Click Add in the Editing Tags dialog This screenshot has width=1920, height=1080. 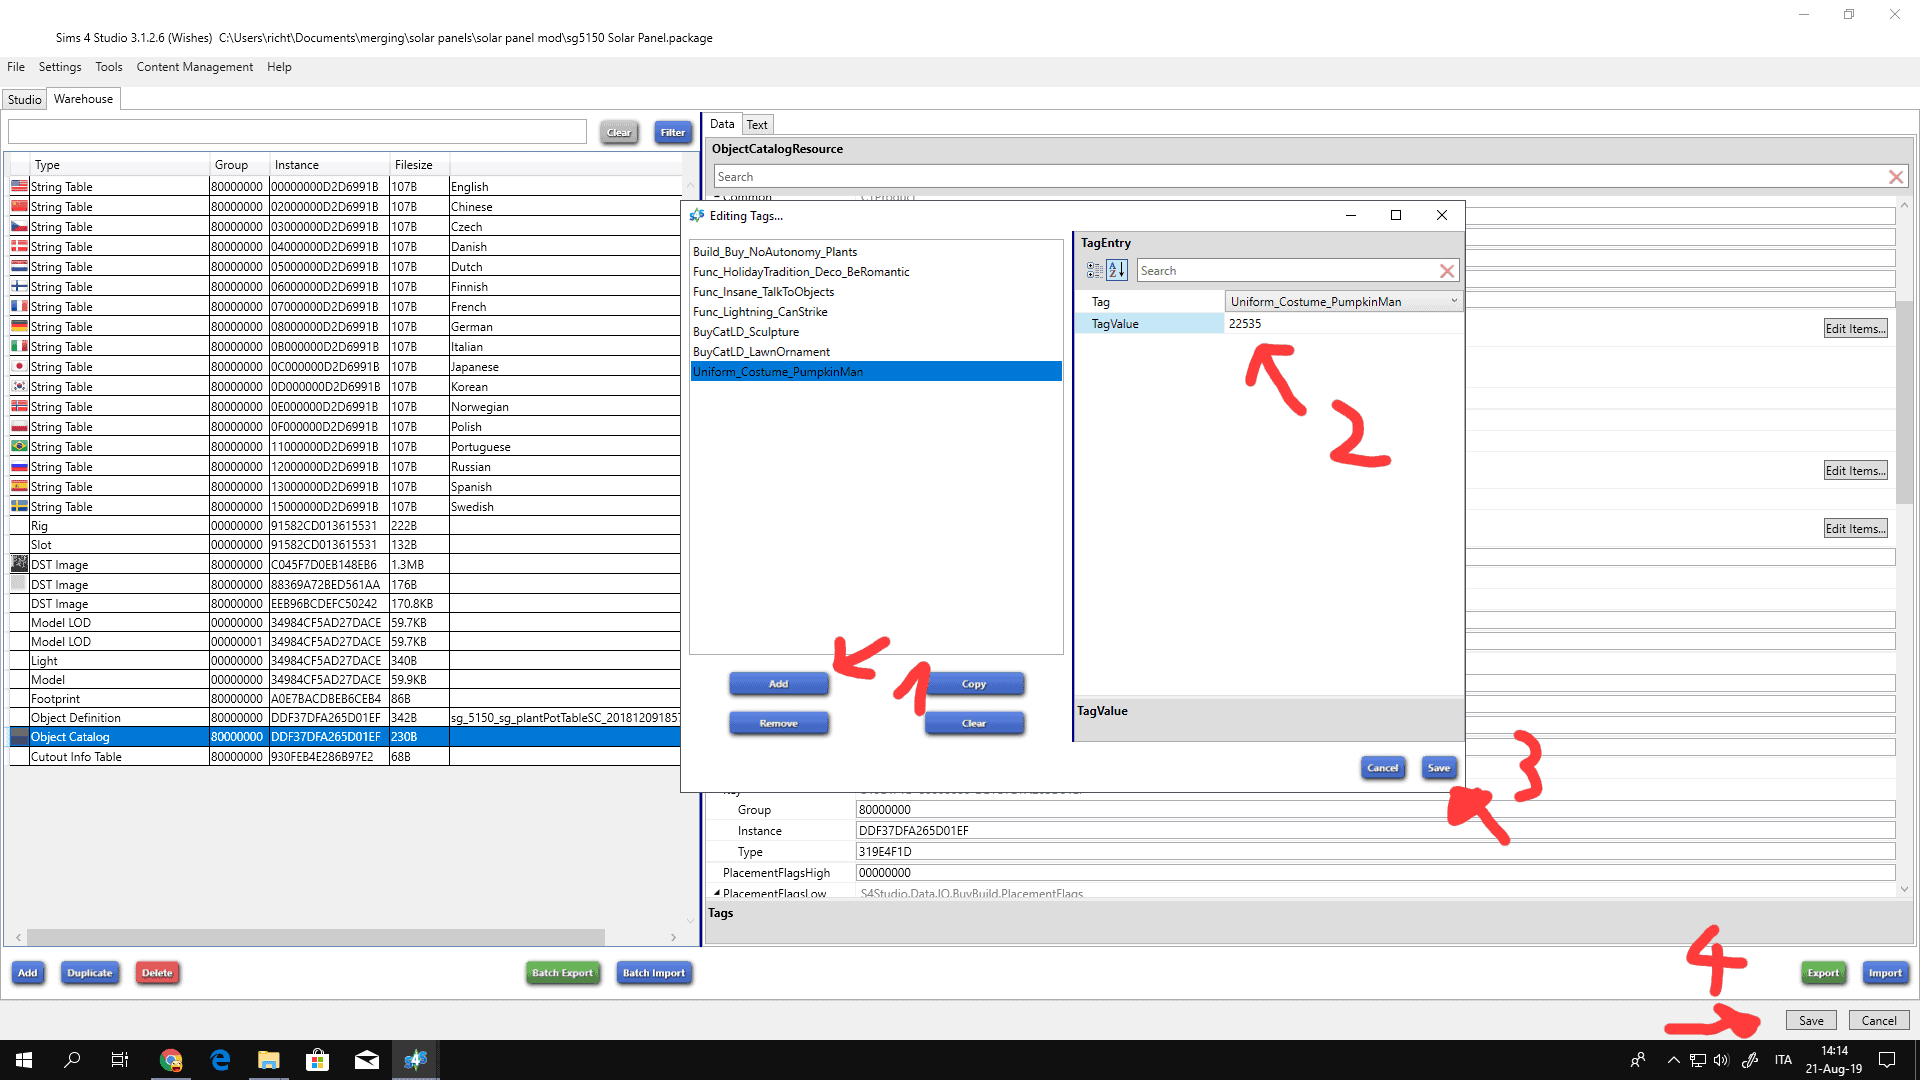tap(778, 684)
